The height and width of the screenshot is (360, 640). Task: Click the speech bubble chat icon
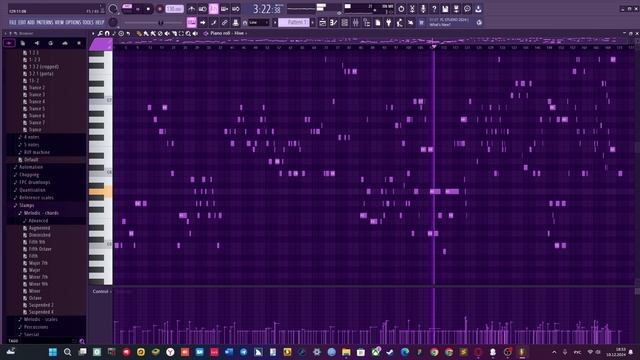(x=467, y=9)
